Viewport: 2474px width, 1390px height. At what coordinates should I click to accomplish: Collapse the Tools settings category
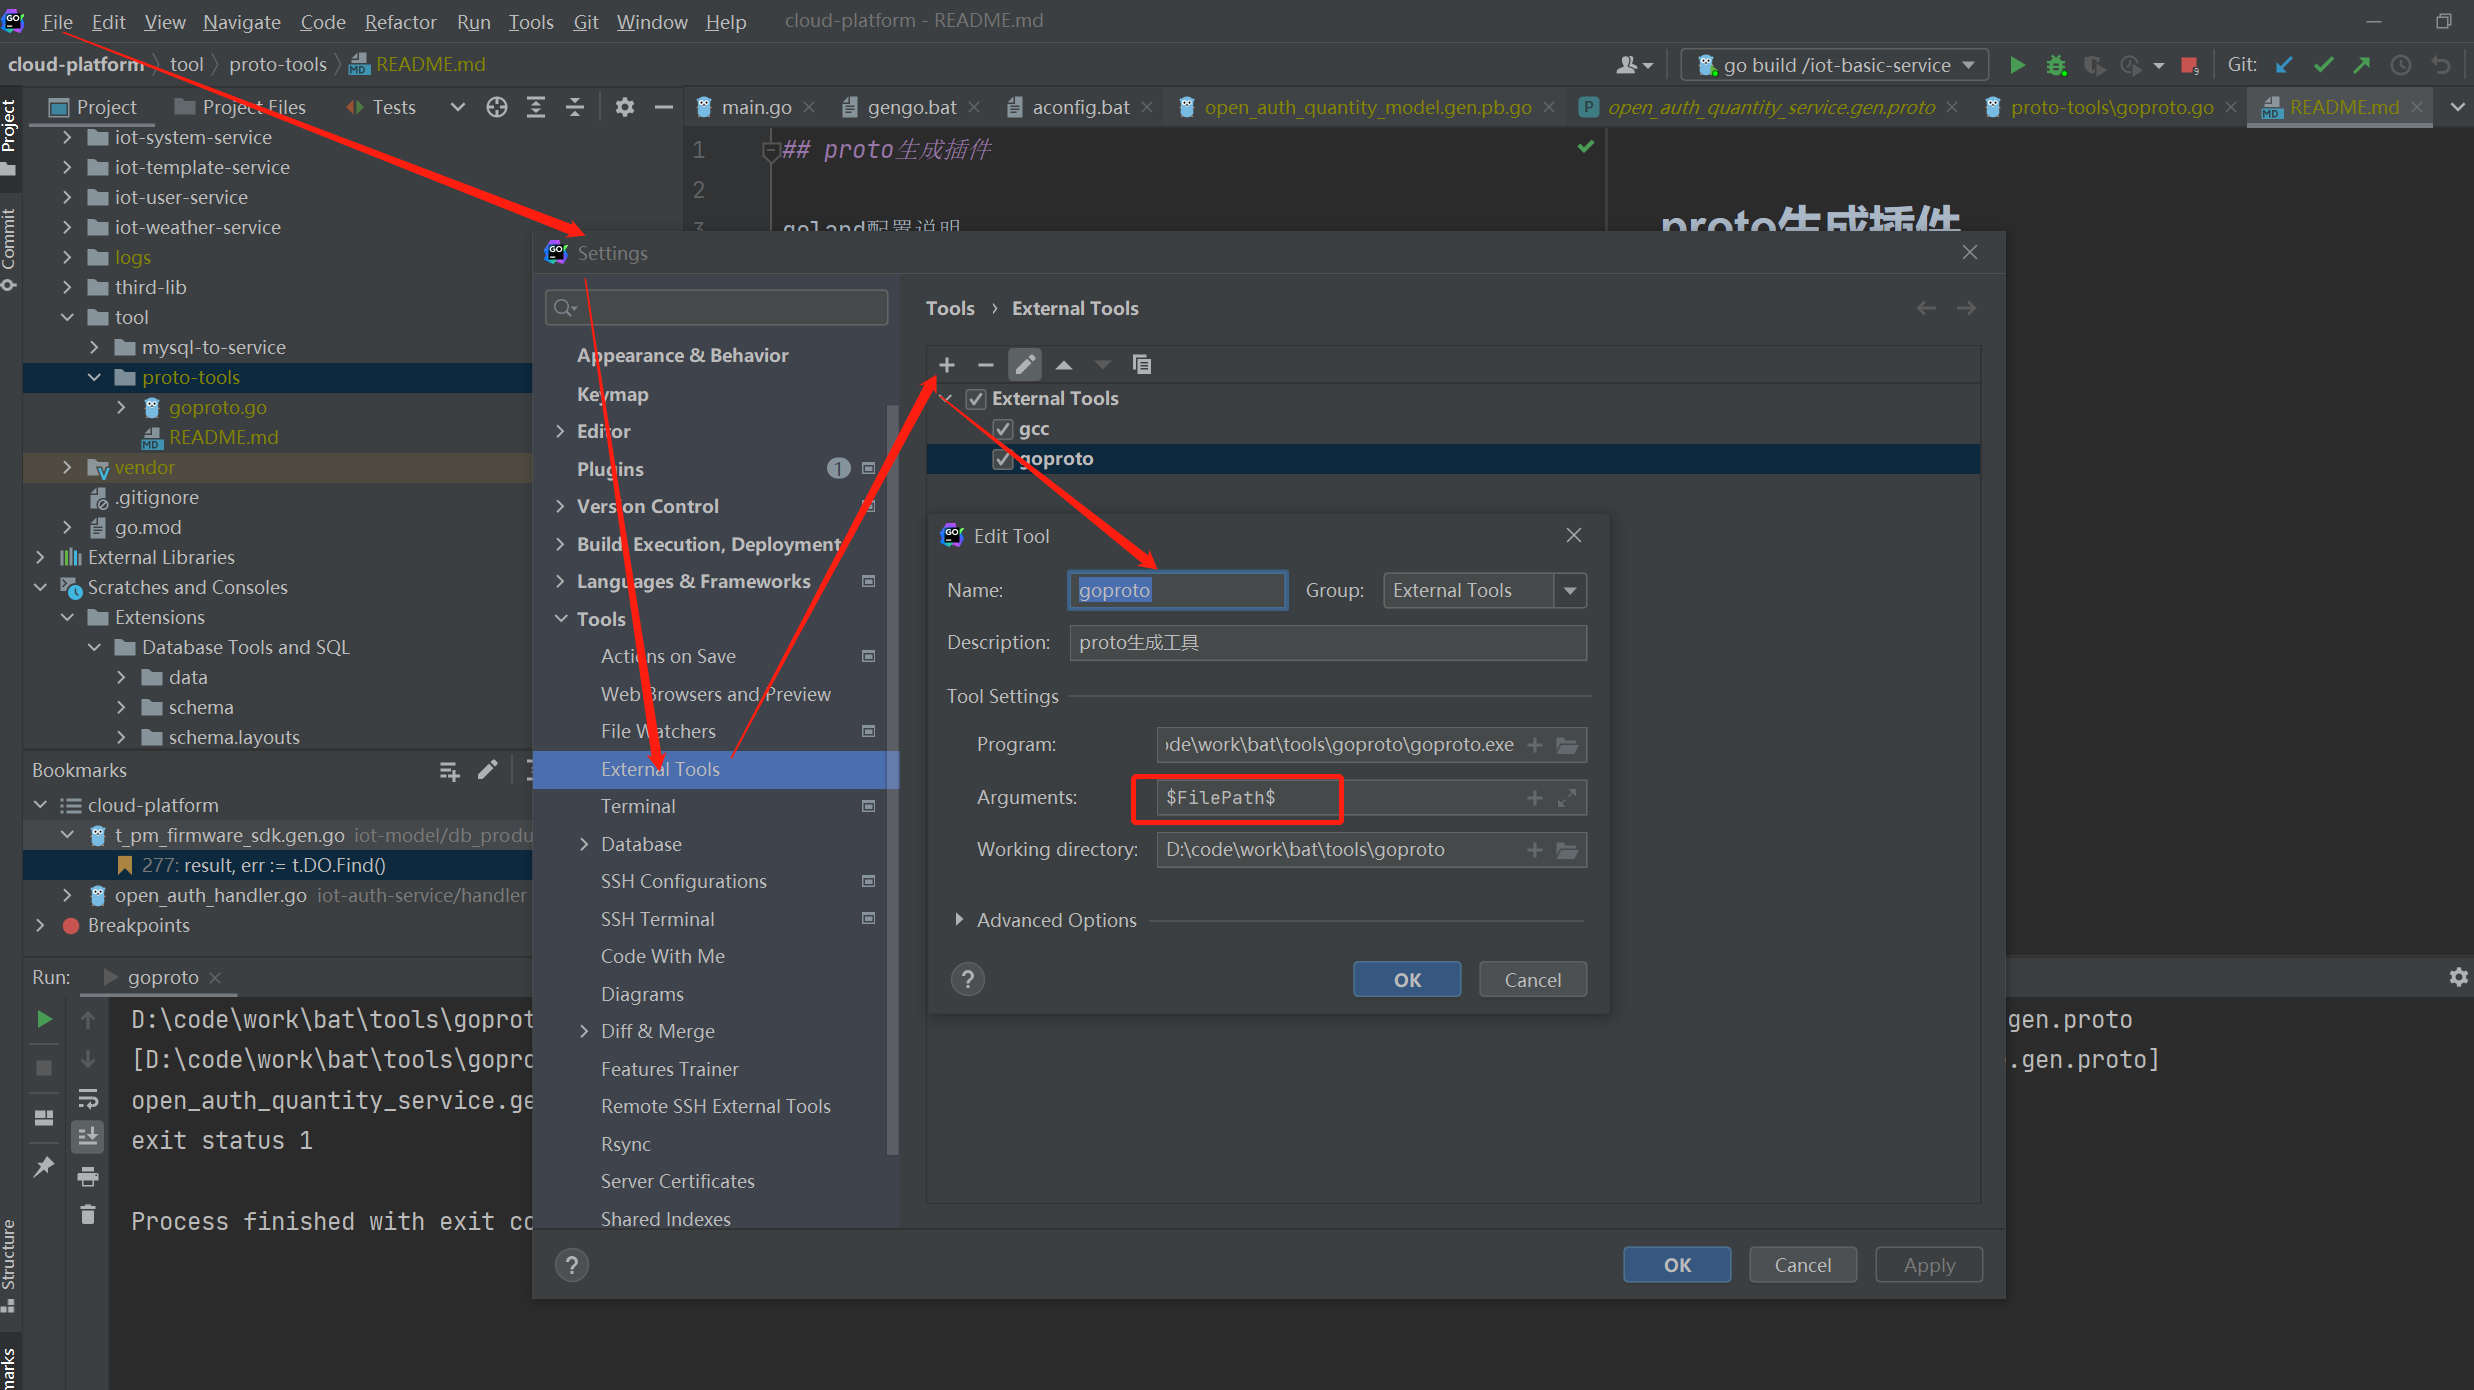[561, 619]
